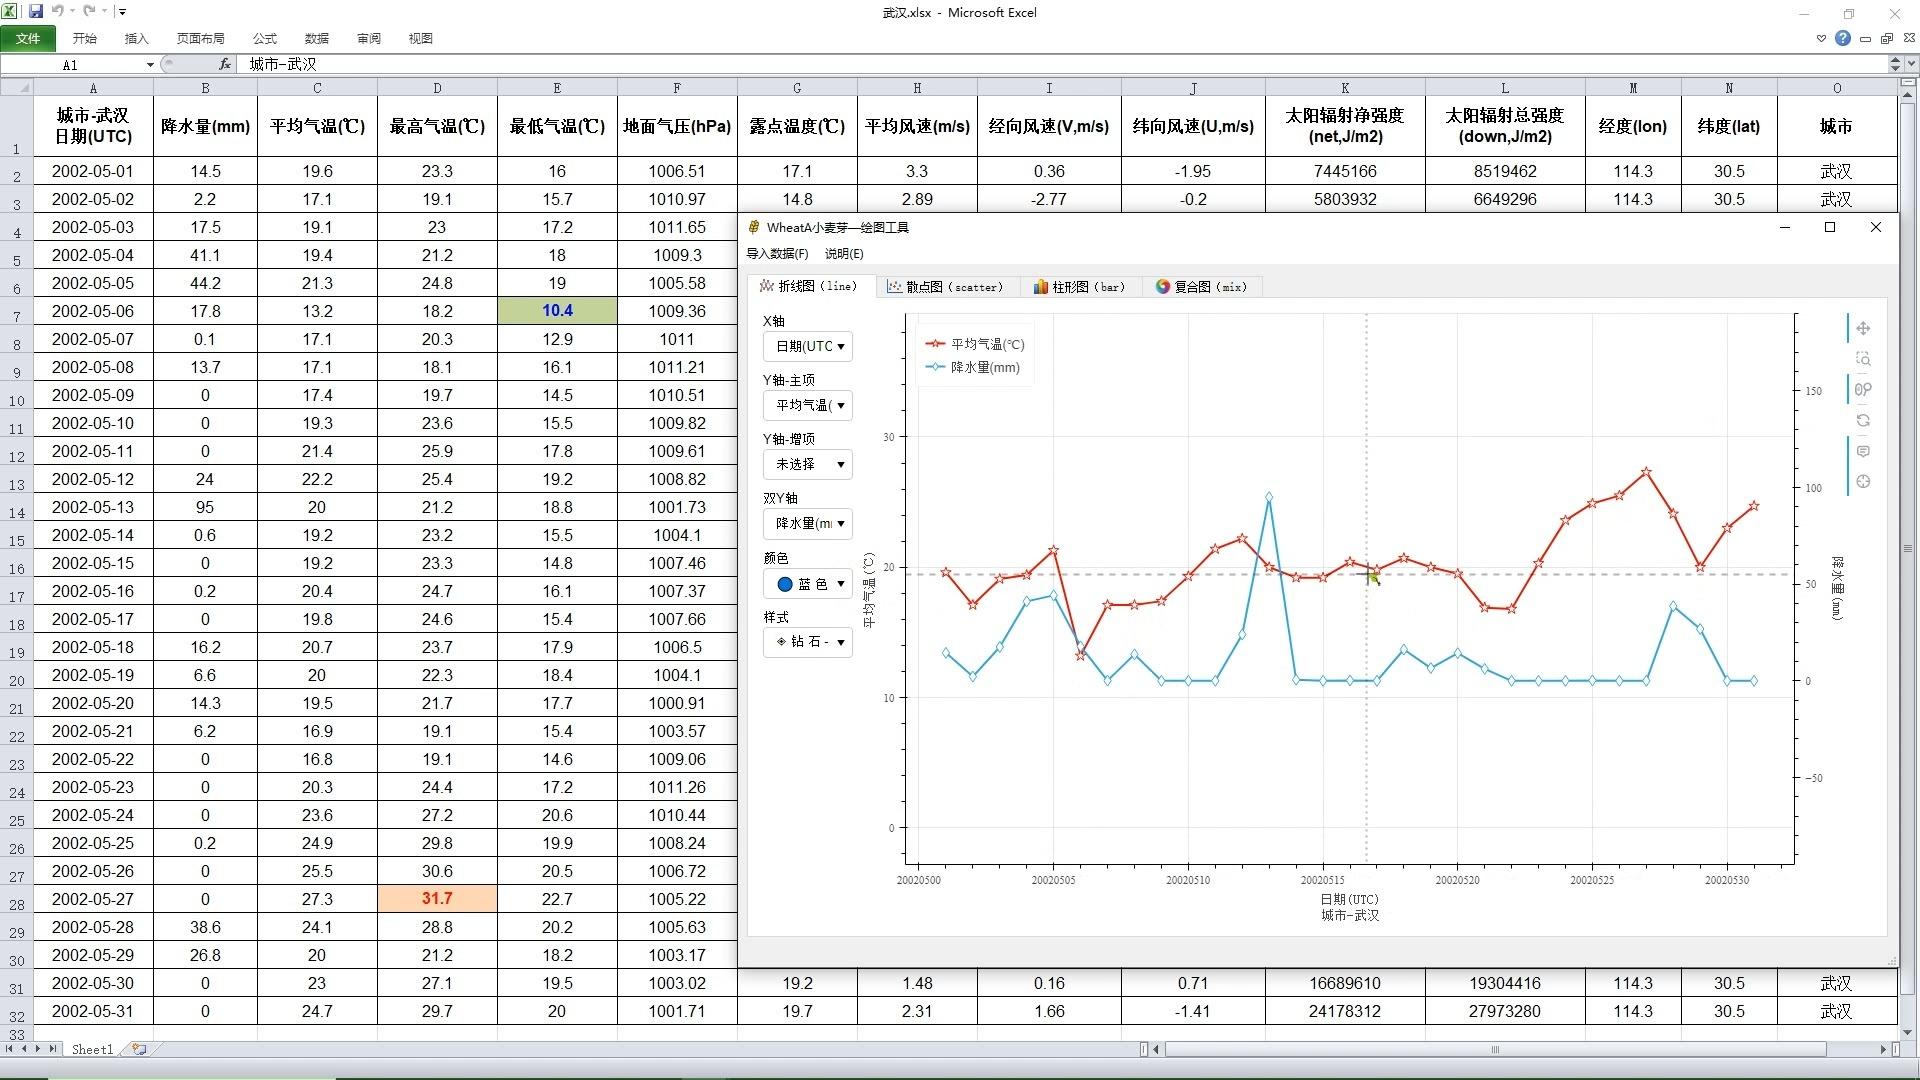The image size is (1920, 1080).
Task: Toggle the Pan tool on chart toolbar
Action: [x=1863, y=328]
